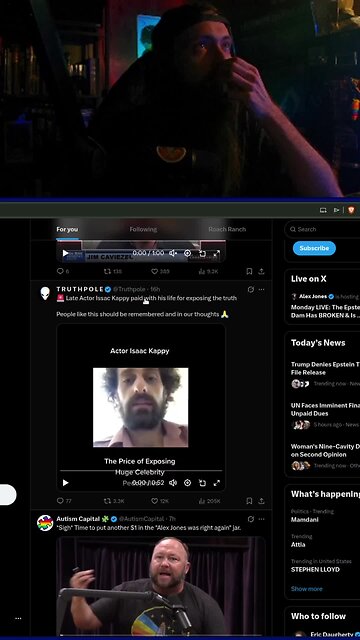The image size is (360, 640).
Task: Click Grok icon on Autism Capital post
Action: click(x=251, y=519)
